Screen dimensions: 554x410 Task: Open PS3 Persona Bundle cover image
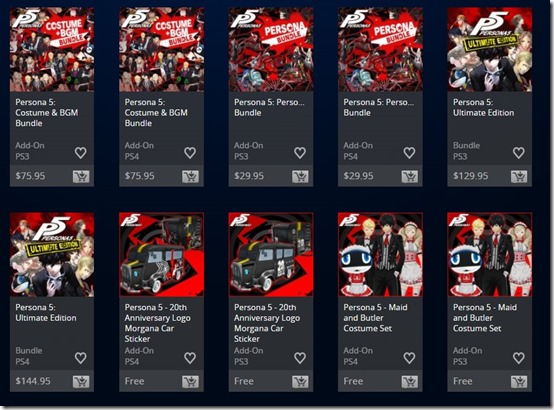point(271,50)
